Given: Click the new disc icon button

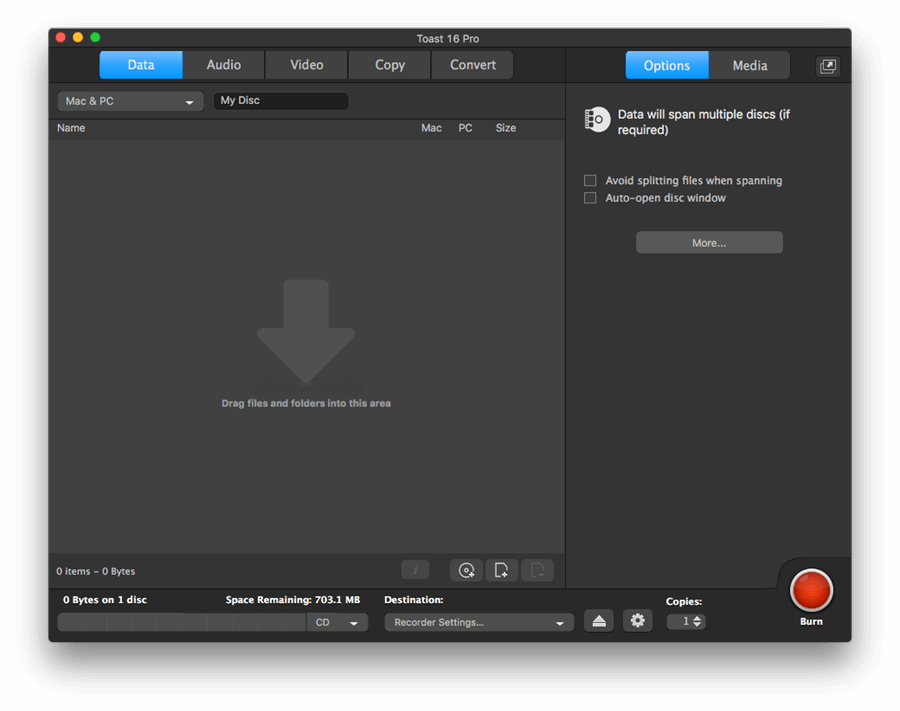Looking at the screenshot, I should pyautogui.click(x=466, y=570).
